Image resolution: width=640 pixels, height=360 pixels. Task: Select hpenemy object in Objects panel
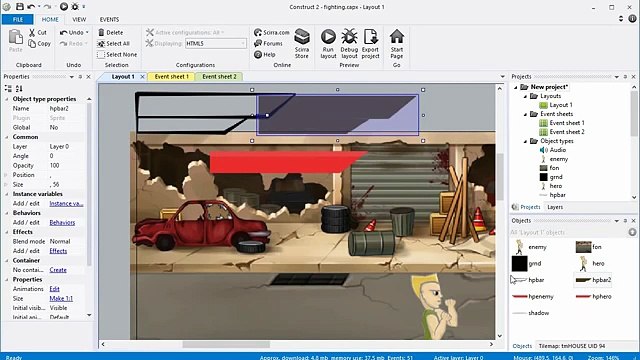(533, 296)
